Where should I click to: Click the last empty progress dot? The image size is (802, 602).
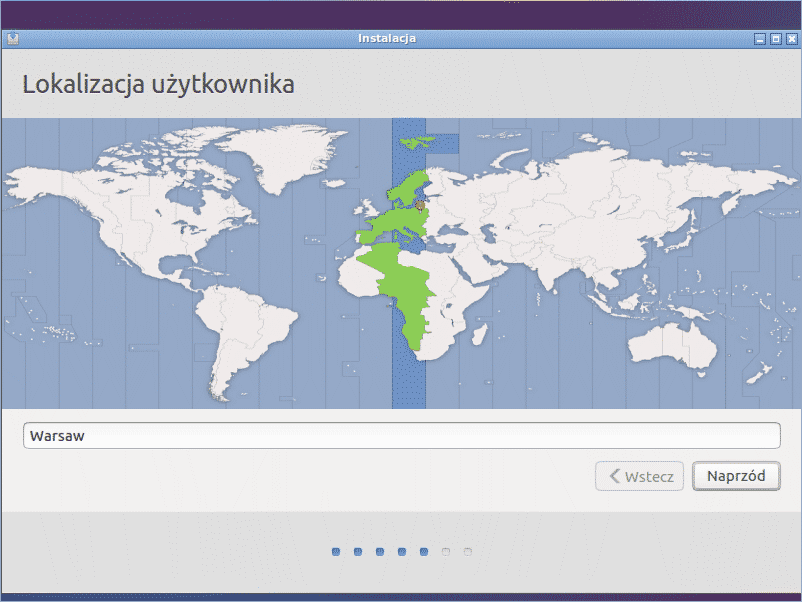click(x=468, y=551)
